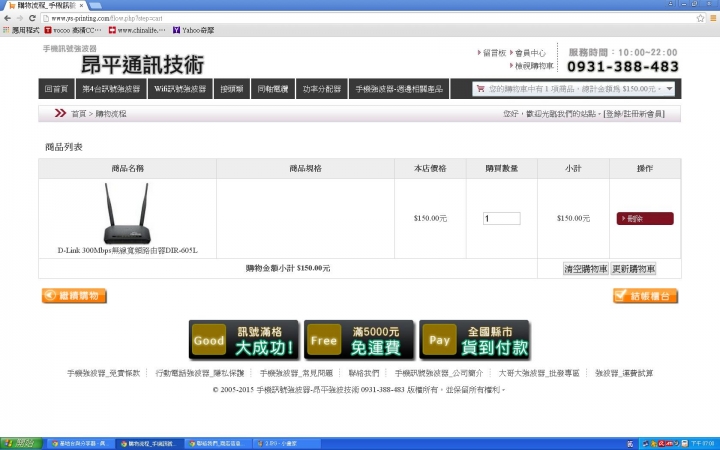Click the 昂平通訊技術 site logo
Image resolution: width=720 pixels, height=450 pixels.
click(142, 65)
